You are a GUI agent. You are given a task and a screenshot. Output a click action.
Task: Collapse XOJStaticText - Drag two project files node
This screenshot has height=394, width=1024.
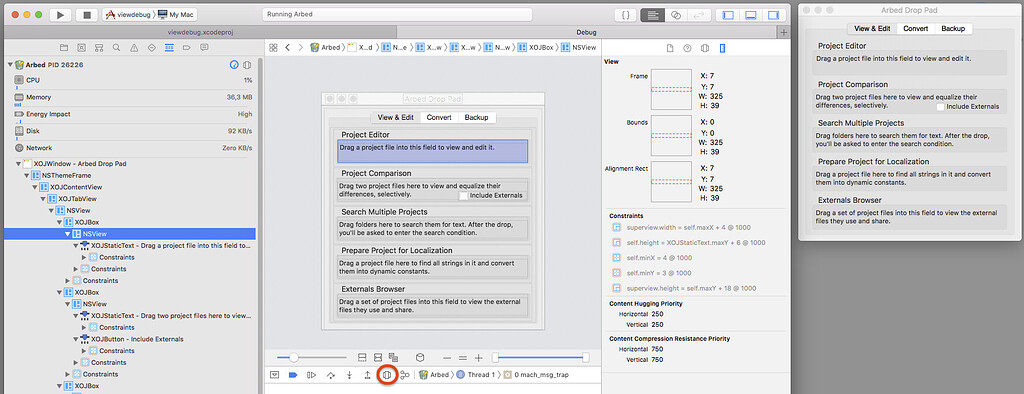[x=76, y=316]
